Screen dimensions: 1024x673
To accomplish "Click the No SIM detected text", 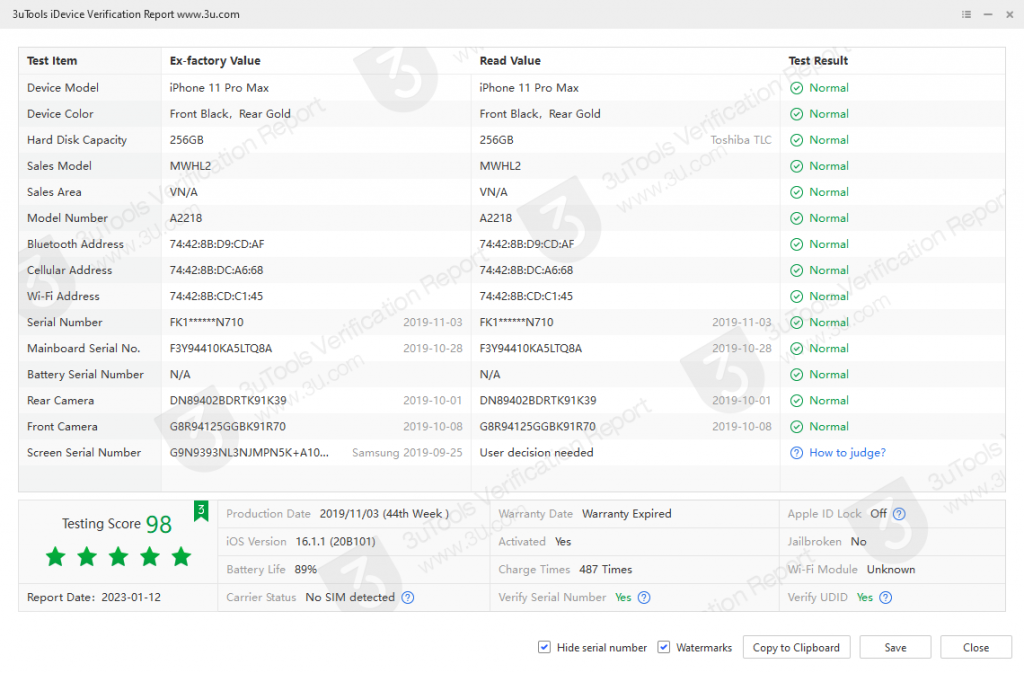I will pos(350,597).
